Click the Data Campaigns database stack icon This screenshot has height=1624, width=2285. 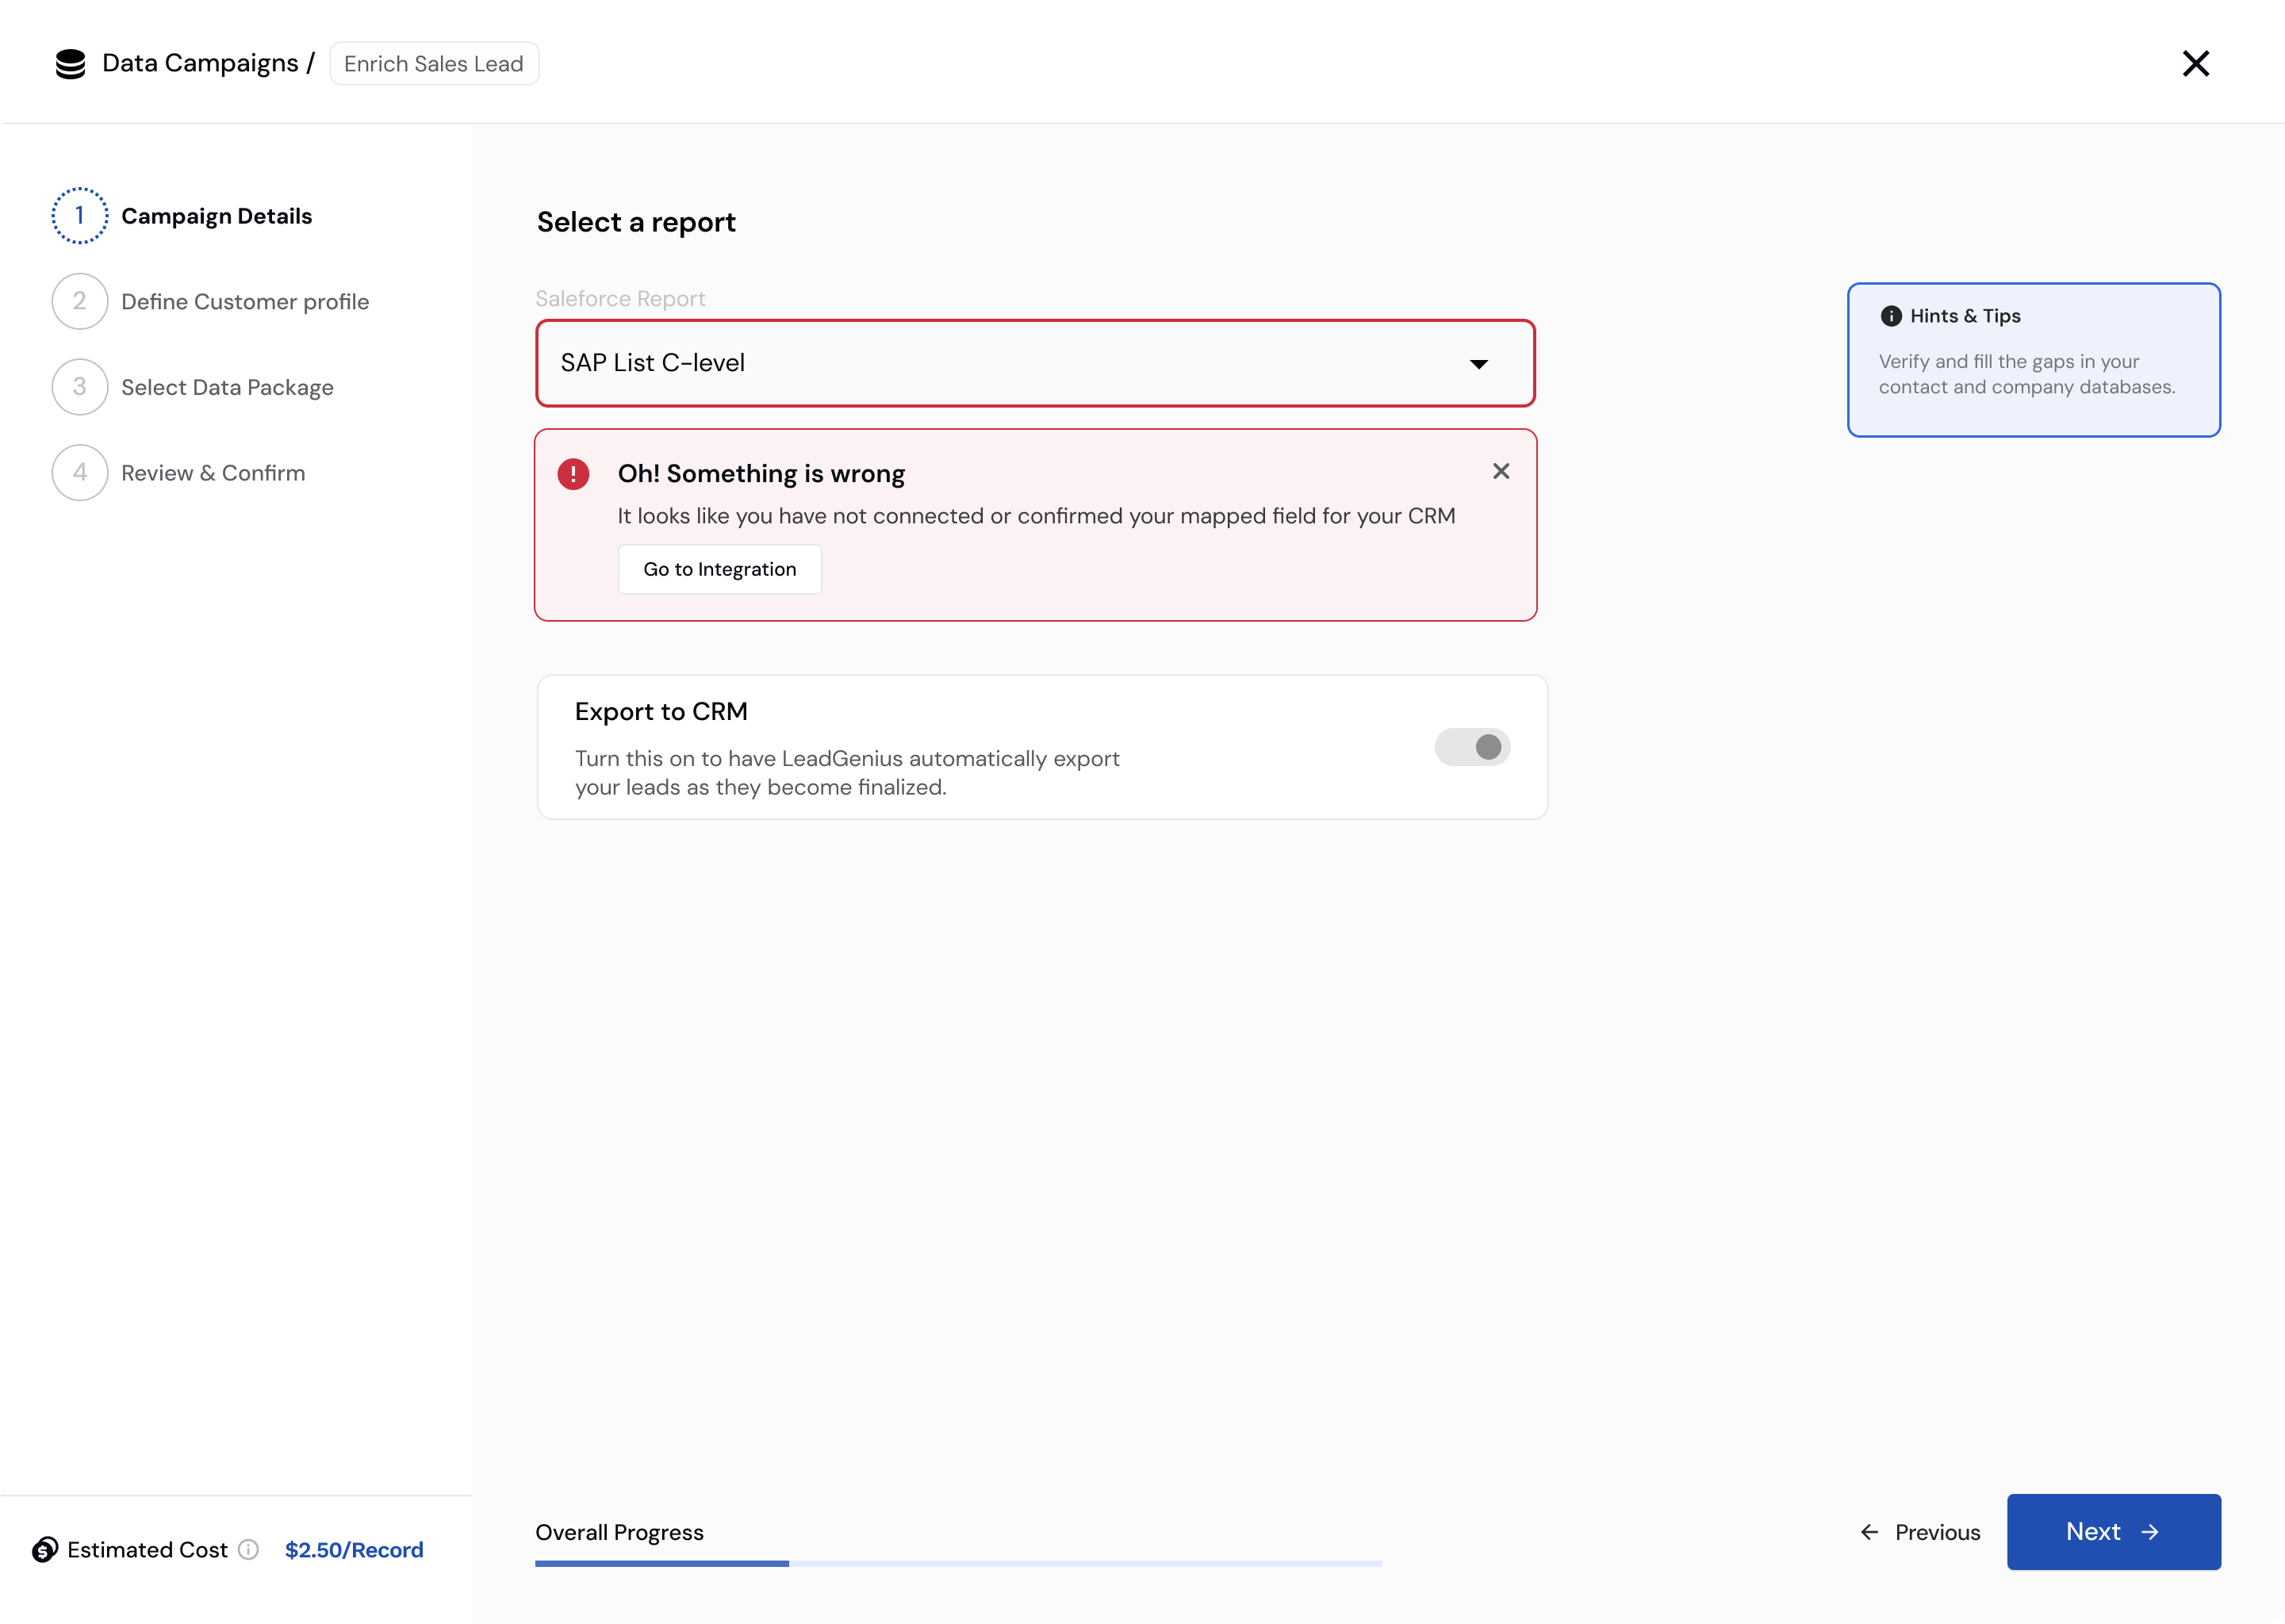70,64
